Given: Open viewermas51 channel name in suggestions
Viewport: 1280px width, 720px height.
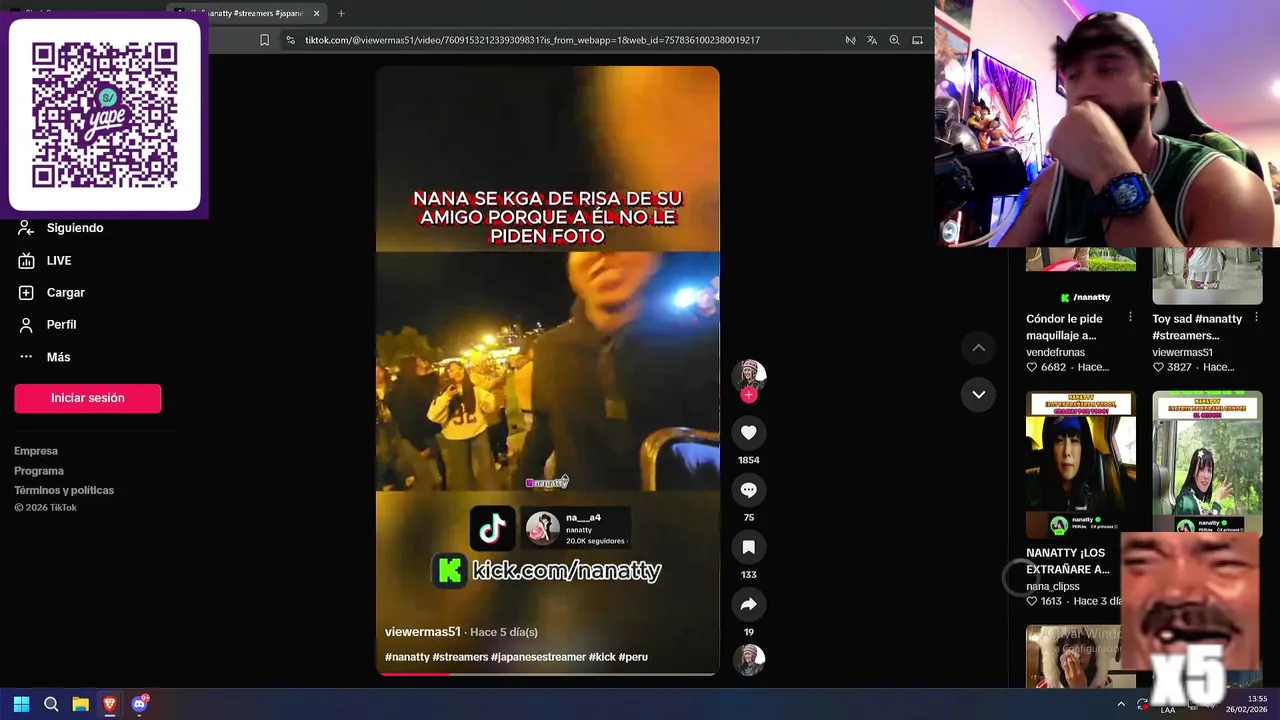Looking at the screenshot, I should coord(1182,352).
